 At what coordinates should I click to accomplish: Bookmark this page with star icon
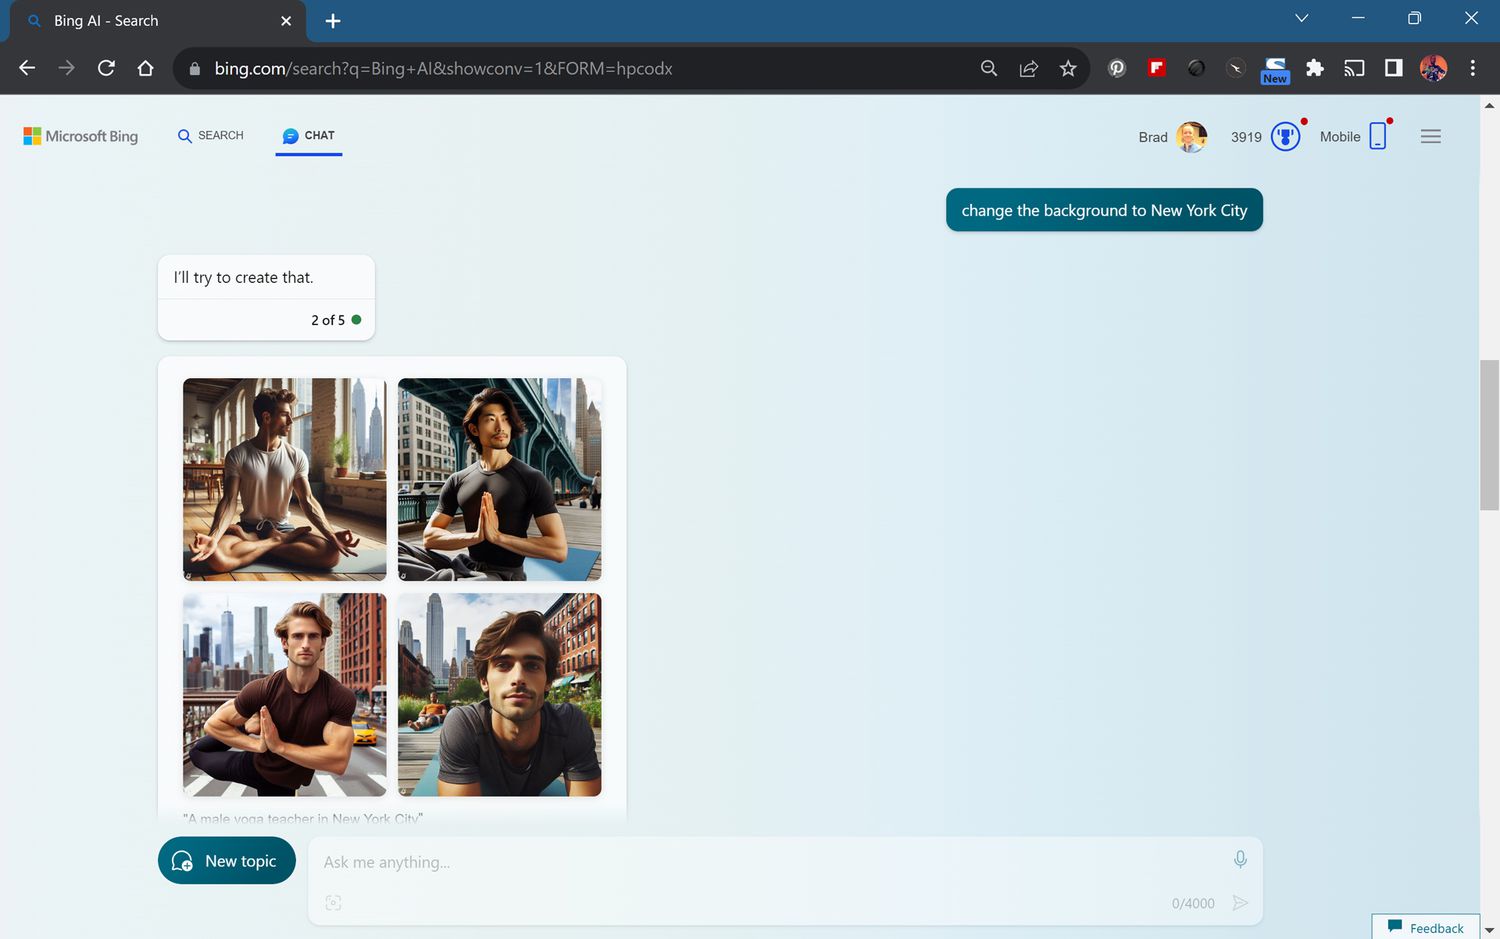coord(1068,68)
